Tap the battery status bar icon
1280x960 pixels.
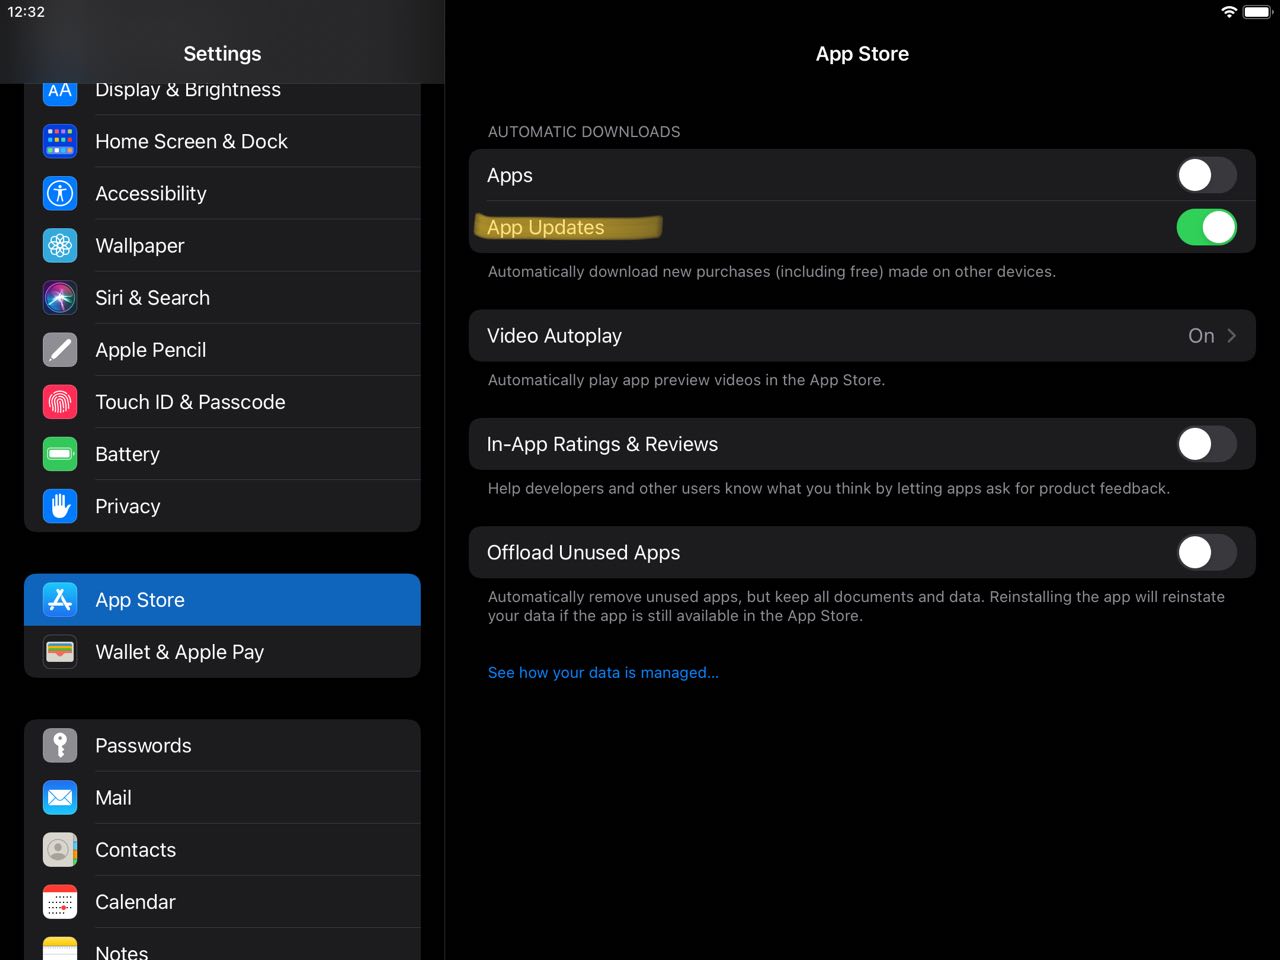click(1258, 12)
